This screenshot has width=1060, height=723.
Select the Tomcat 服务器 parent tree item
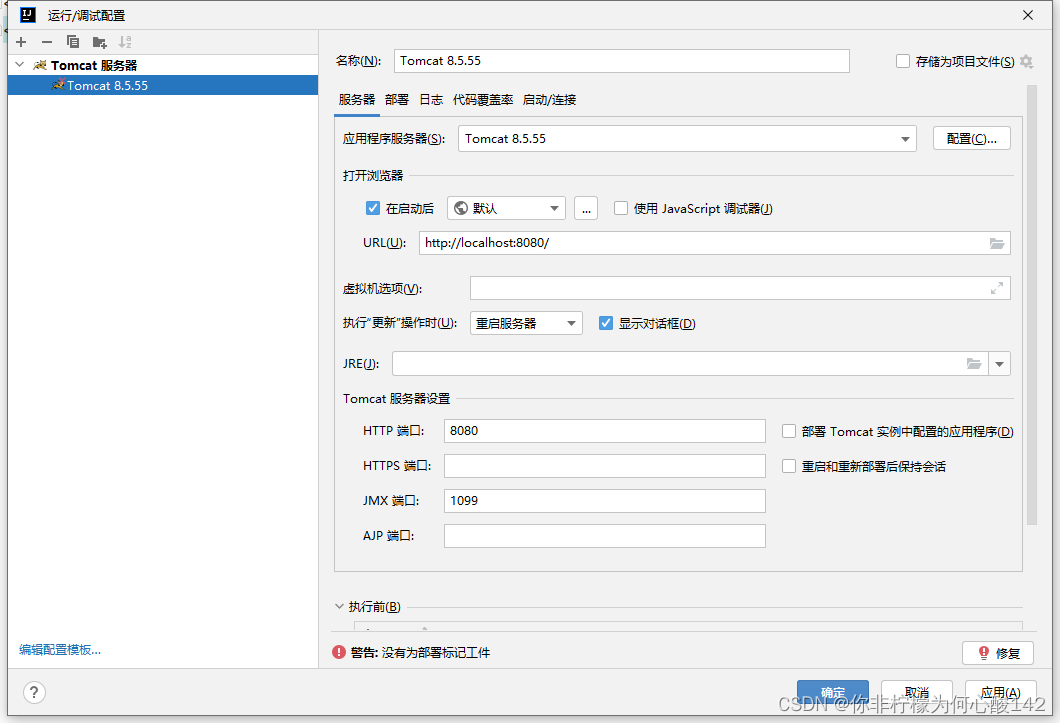(x=163, y=65)
